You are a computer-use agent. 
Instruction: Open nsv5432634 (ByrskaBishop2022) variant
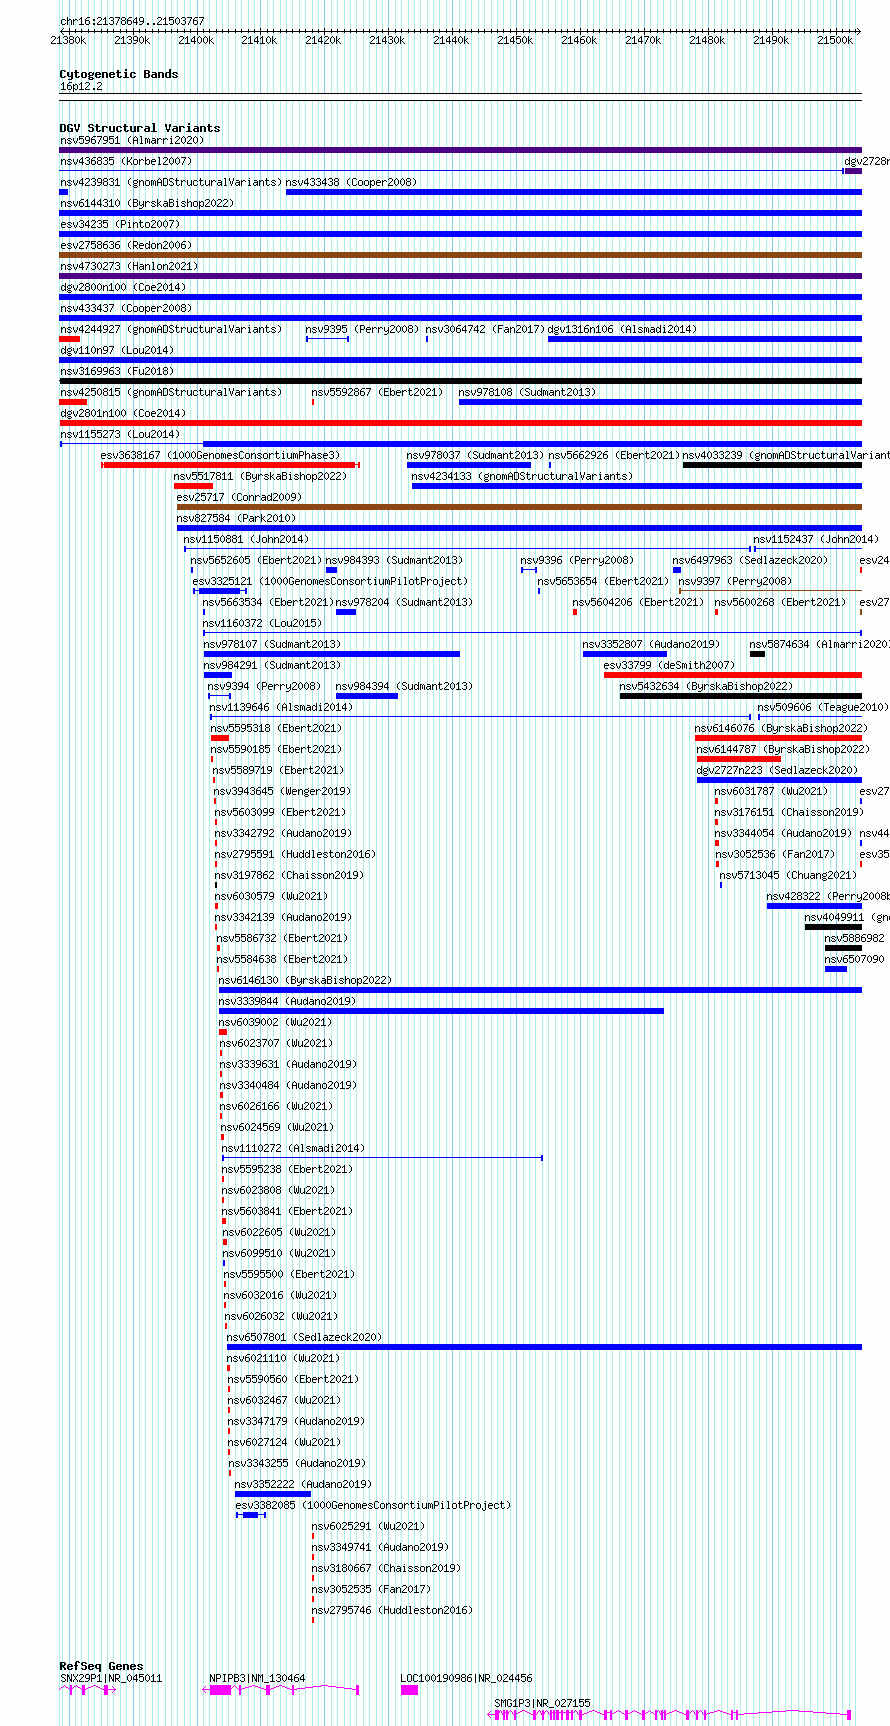pyautogui.click(x=706, y=686)
